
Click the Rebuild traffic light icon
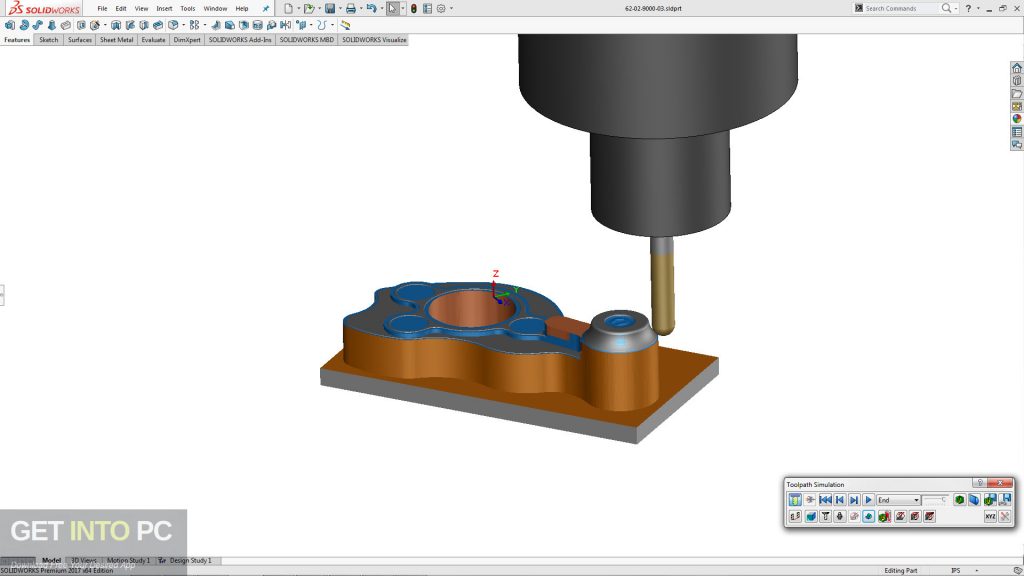[413, 8]
